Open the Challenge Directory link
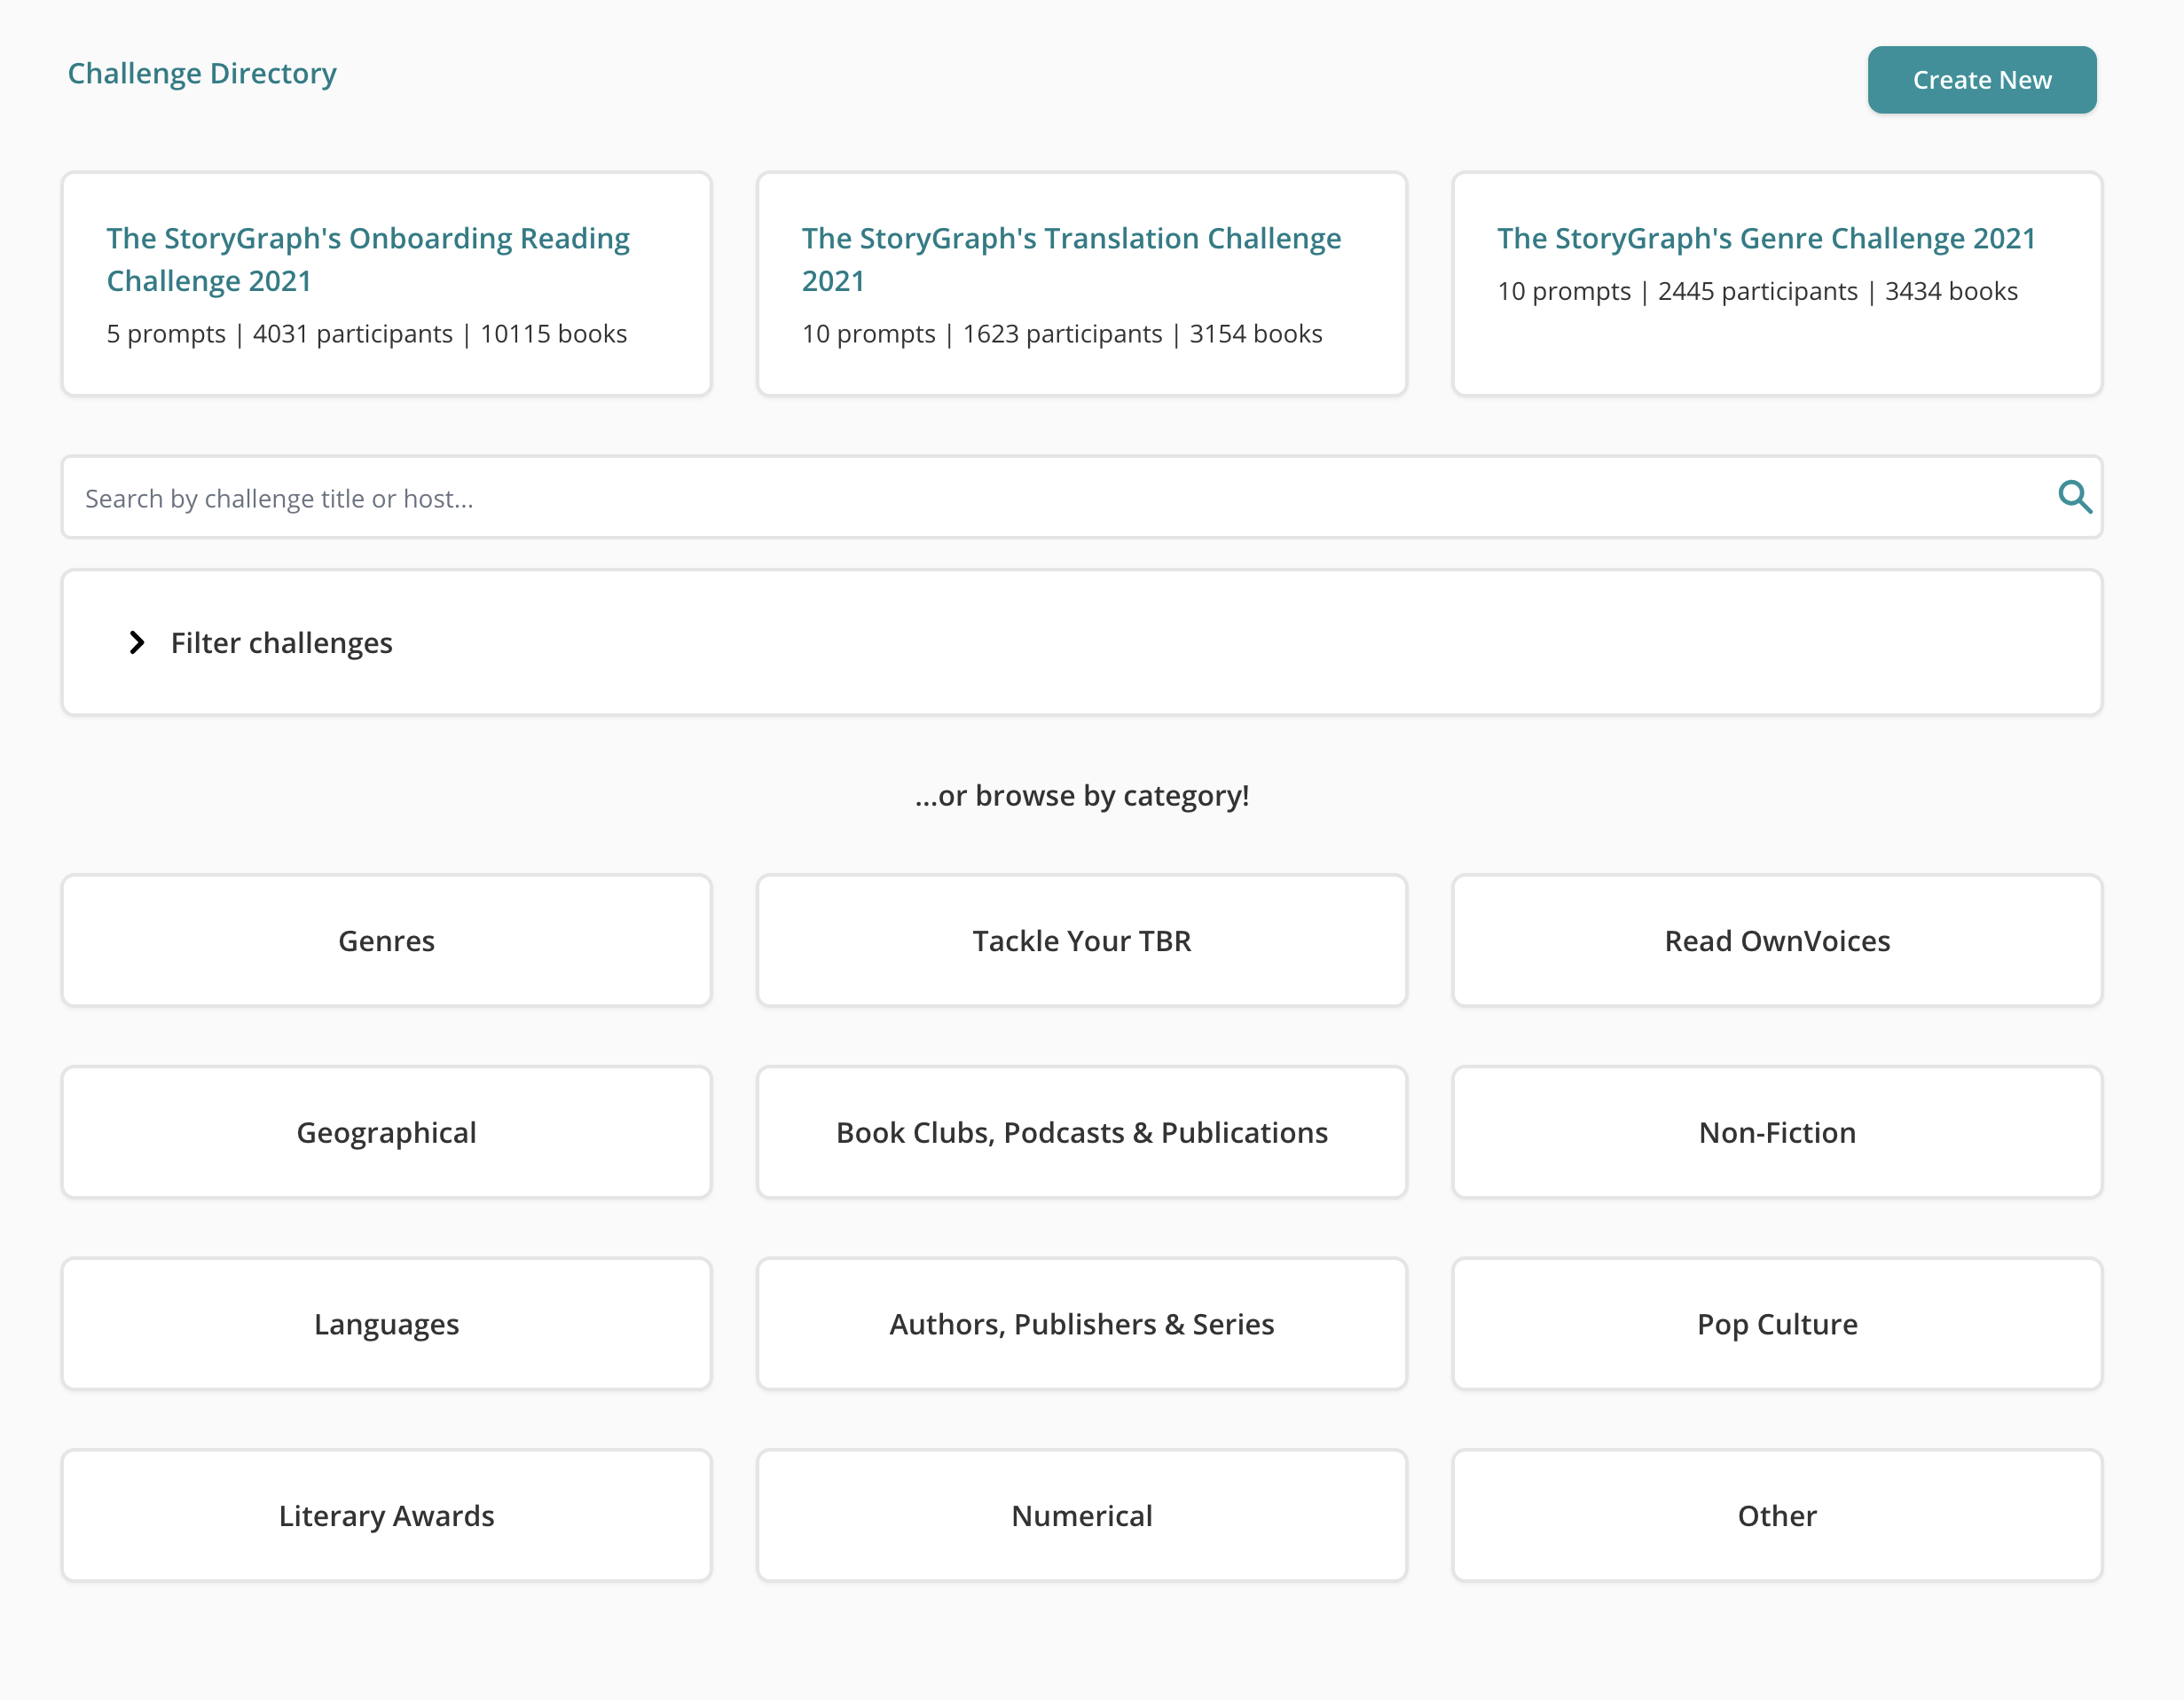Image resolution: width=2184 pixels, height=1700 pixels. [202, 73]
